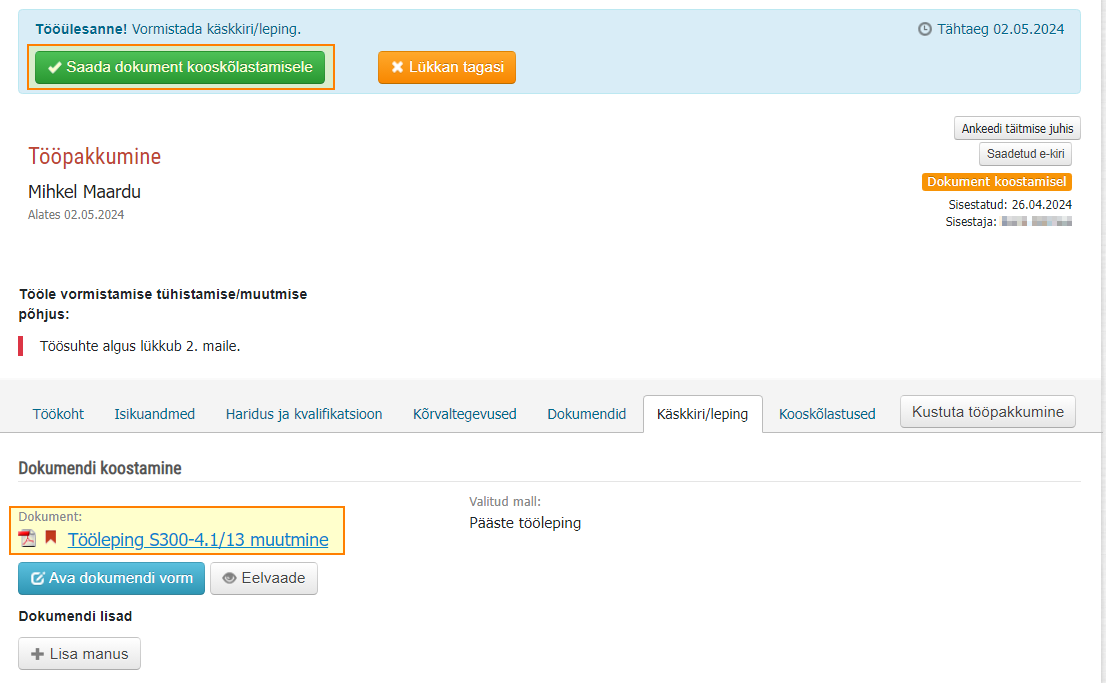Screen dimensions: 1106x683
Task: View Saadetud e-kiri
Action: point(1025,154)
